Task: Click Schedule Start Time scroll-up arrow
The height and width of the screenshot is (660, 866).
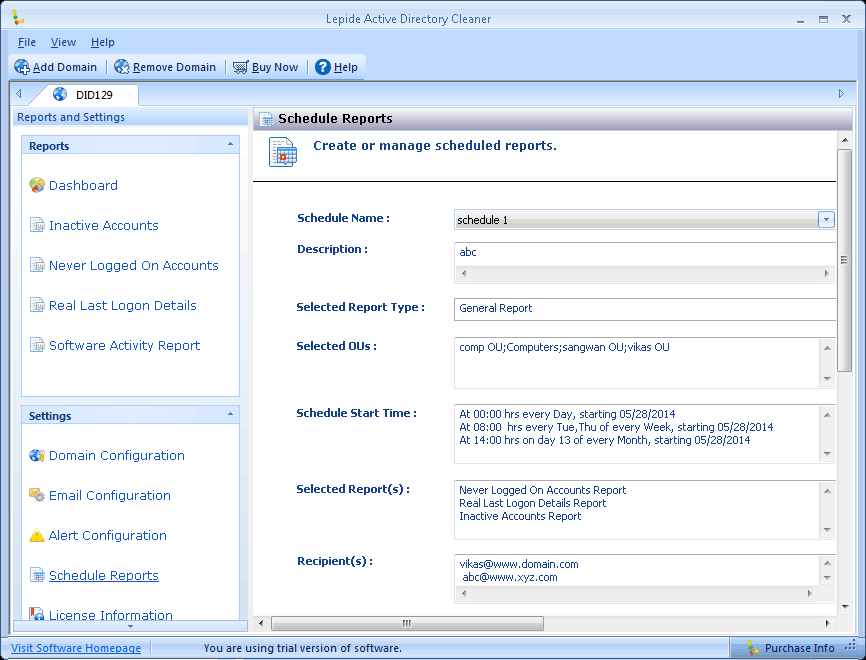Action: point(827,415)
